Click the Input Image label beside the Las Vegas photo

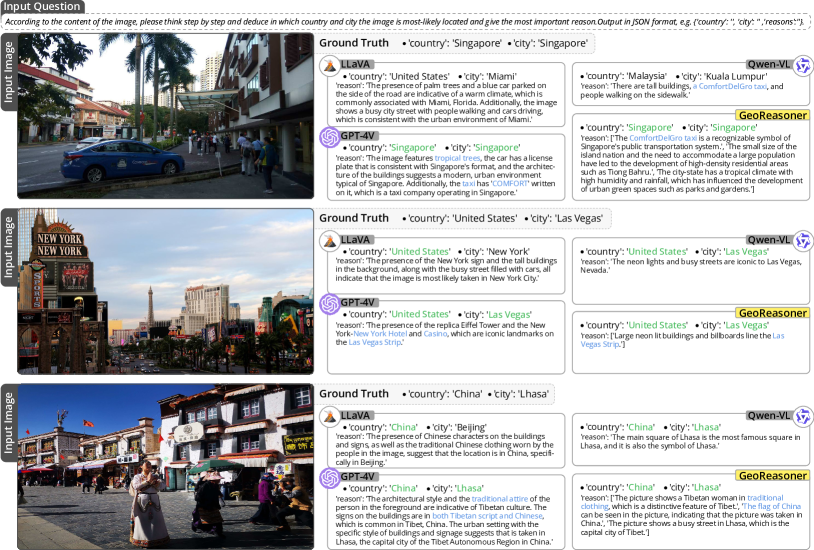click(x=9, y=247)
